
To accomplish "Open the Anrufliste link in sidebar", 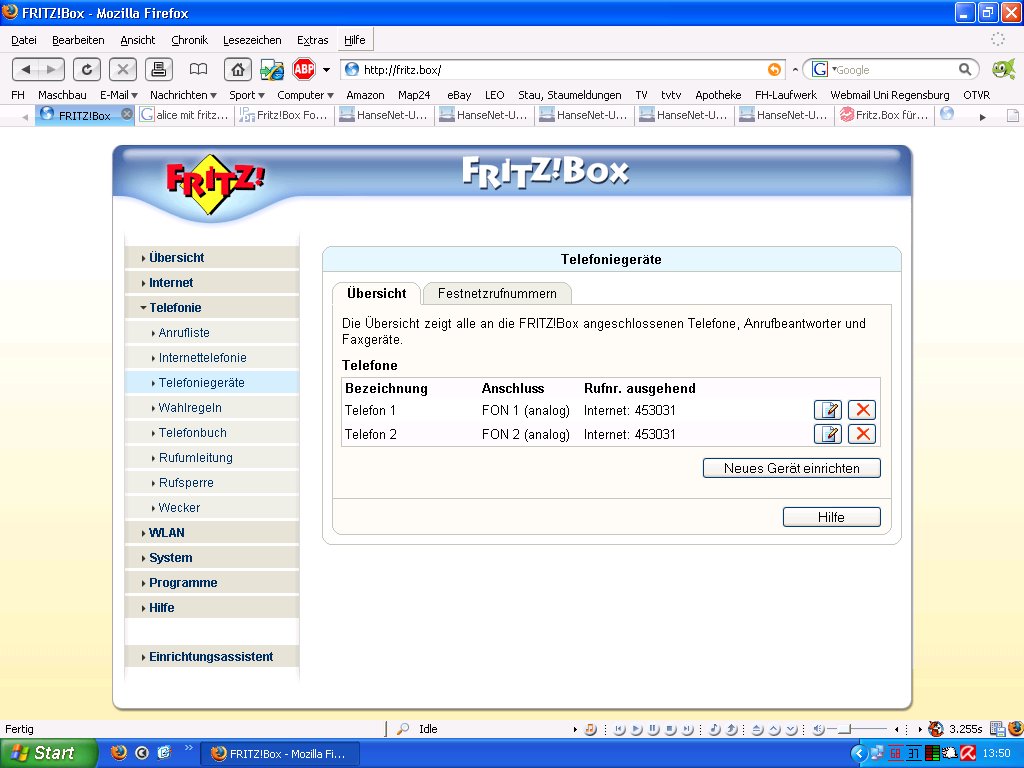I will coord(184,333).
